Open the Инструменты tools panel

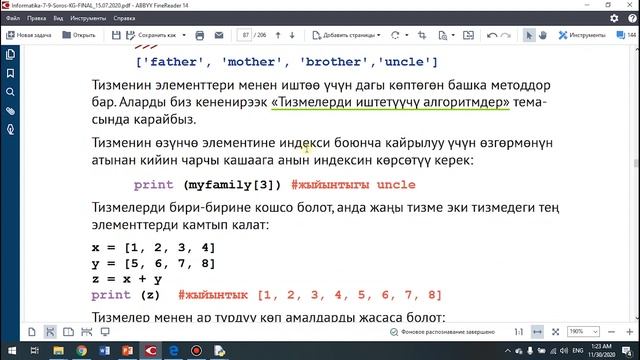(x=582, y=35)
